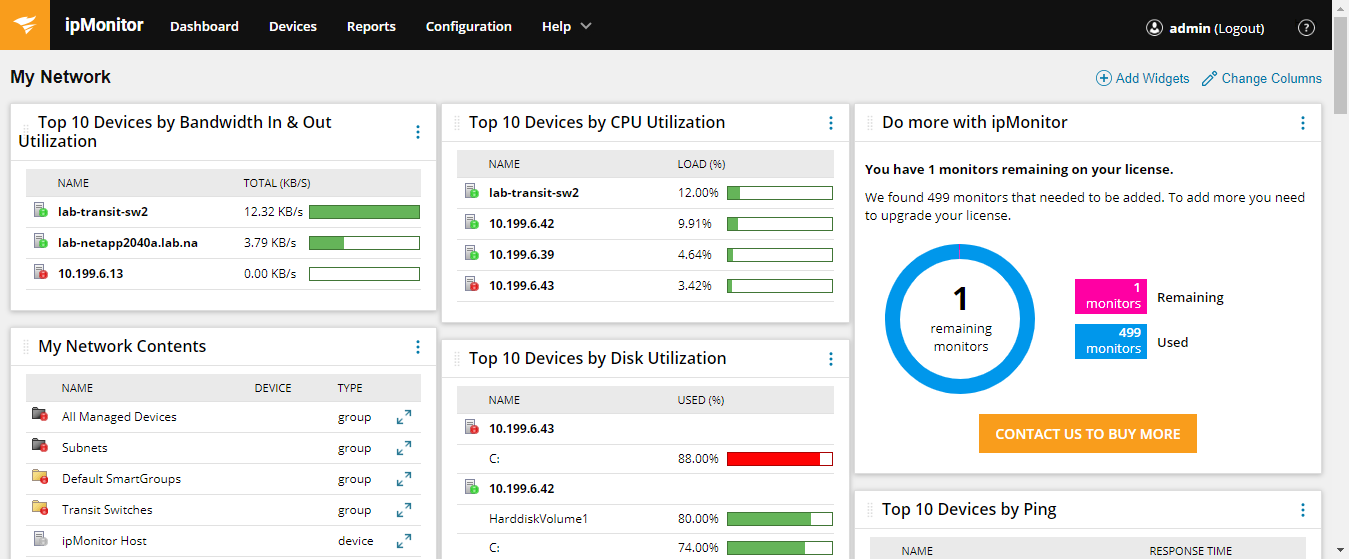Viewport: 1349px width, 559px height.
Task: Click the plus icon beside Add Widgets
Action: 1104,78
